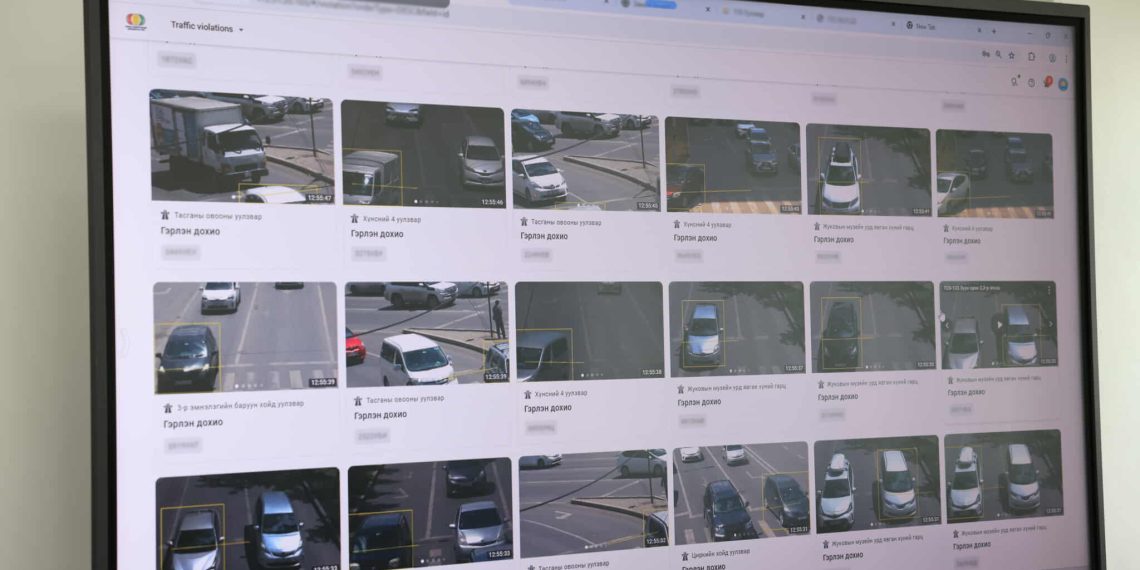Image resolution: width=1140 pixels, height=570 pixels.
Task: Open the browser extensions icon
Action: click(x=1031, y=57)
